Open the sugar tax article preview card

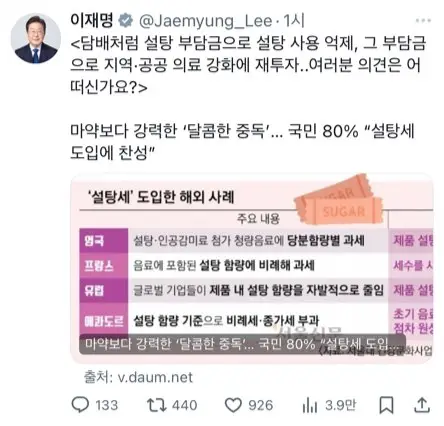(x=252, y=268)
